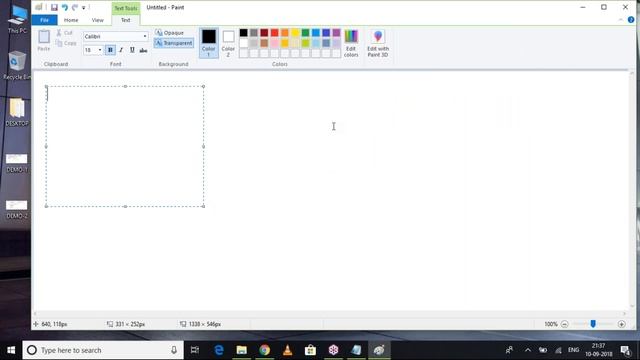Click the Paint horizontal canvas scrollbar

[330, 313]
